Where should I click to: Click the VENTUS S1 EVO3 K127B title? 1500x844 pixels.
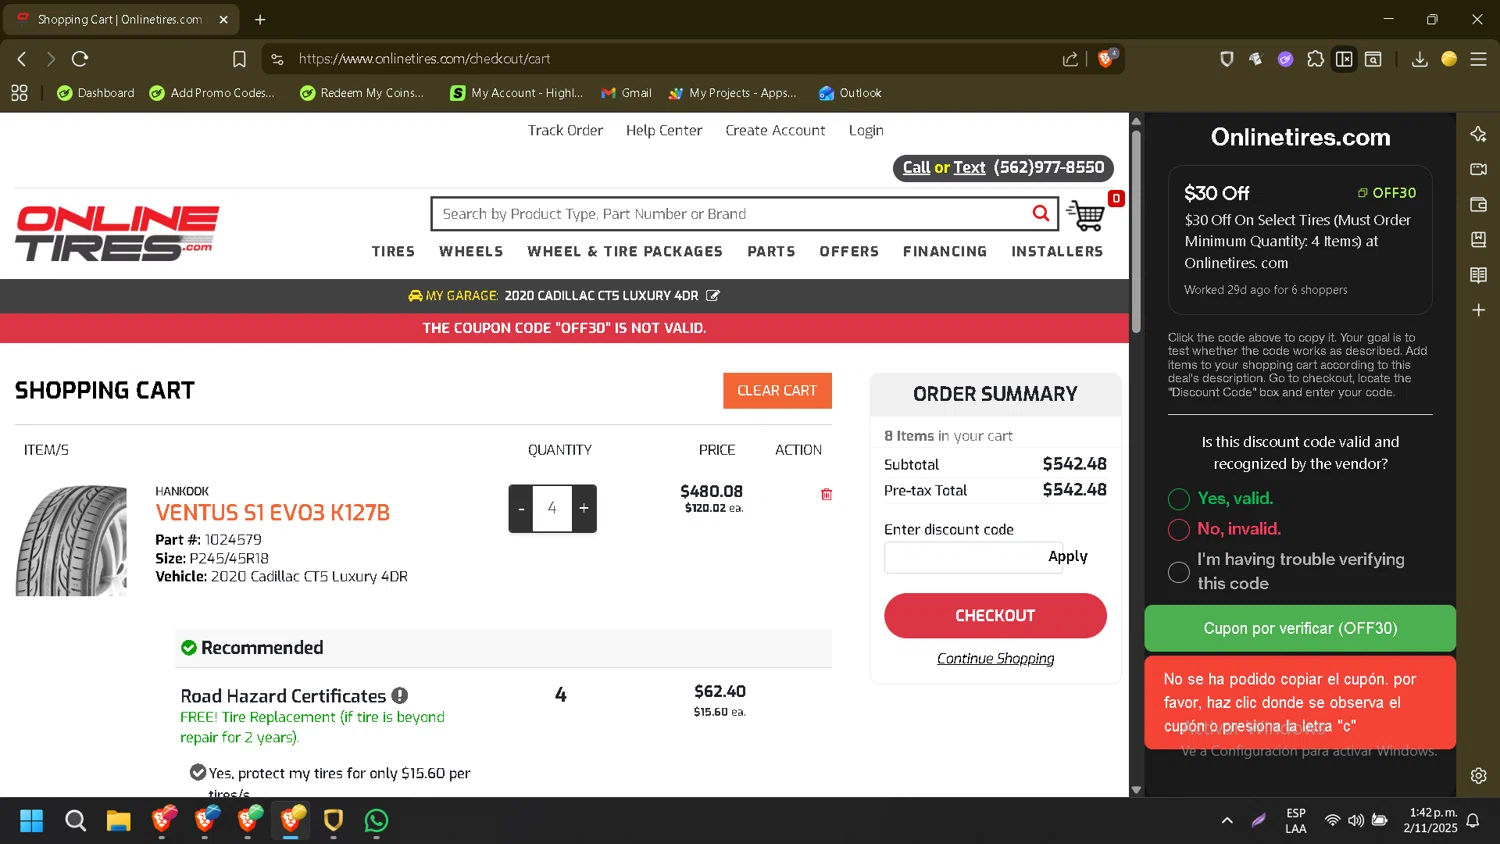tap(272, 513)
